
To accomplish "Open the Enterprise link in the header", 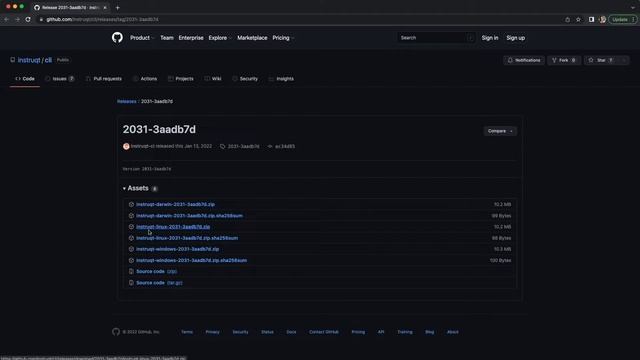I will coord(191,38).
